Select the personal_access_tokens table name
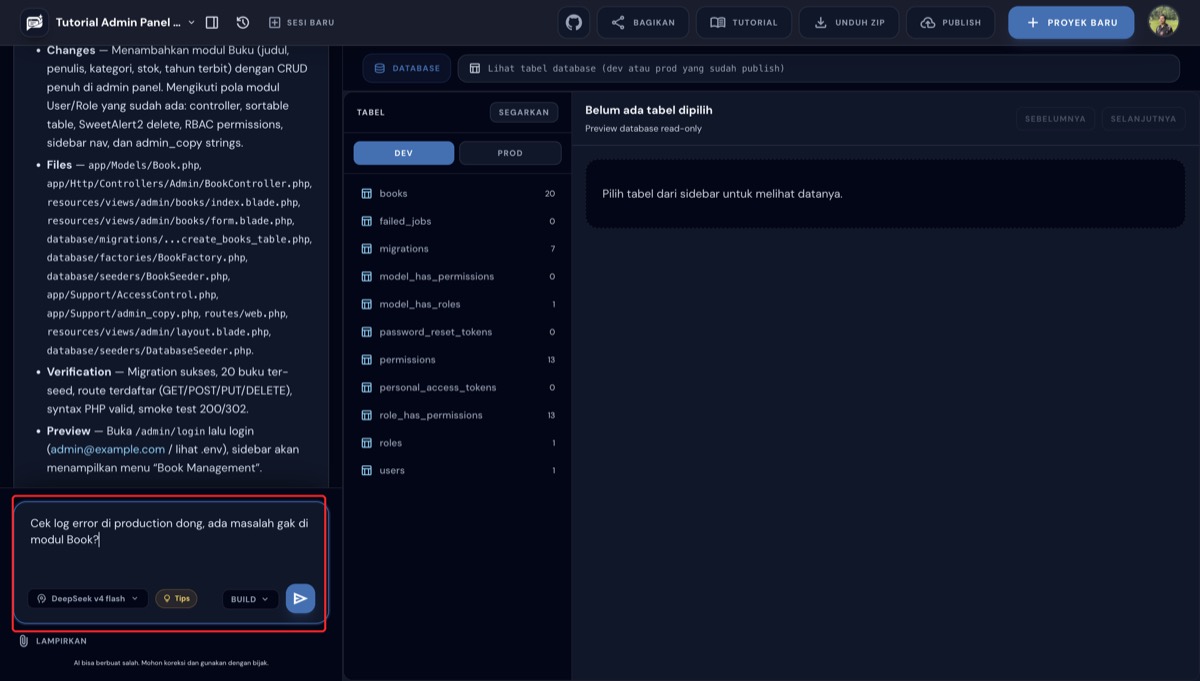Image resolution: width=1200 pixels, height=681 pixels. 437,387
